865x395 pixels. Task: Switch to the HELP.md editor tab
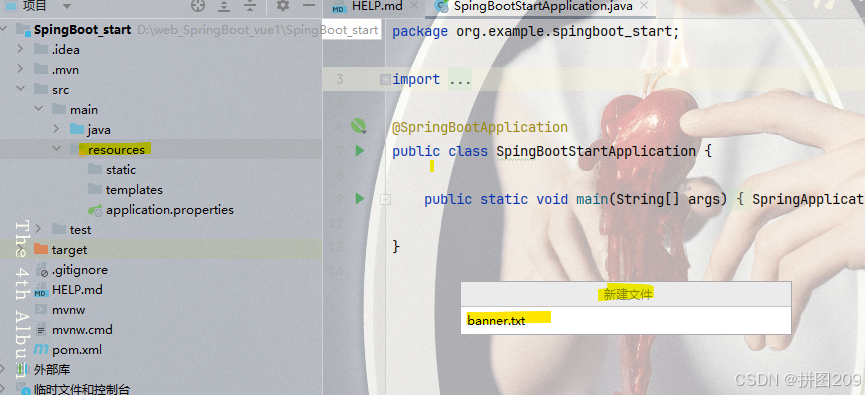pyautogui.click(x=377, y=6)
